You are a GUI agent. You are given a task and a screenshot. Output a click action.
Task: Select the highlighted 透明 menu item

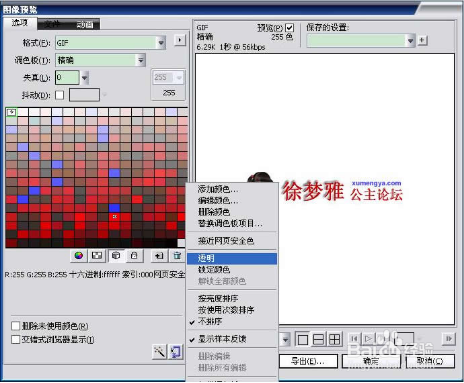click(x=232, y=258)
